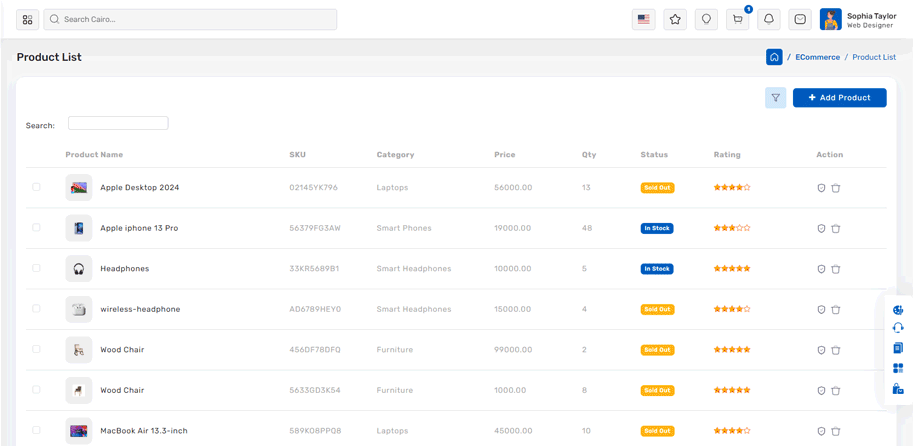The image size is (913, 446).
Task: Click the notification bell icon
Action: pos(769,19)
